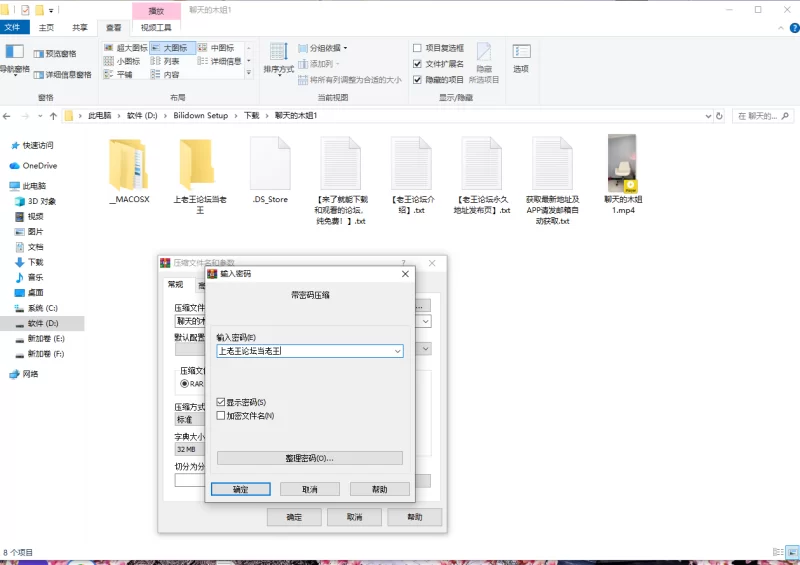Click the up-one-level arrow beside address bar
Image resolution: width=800 pixels, height=565 pixels.
pos(51,116)
